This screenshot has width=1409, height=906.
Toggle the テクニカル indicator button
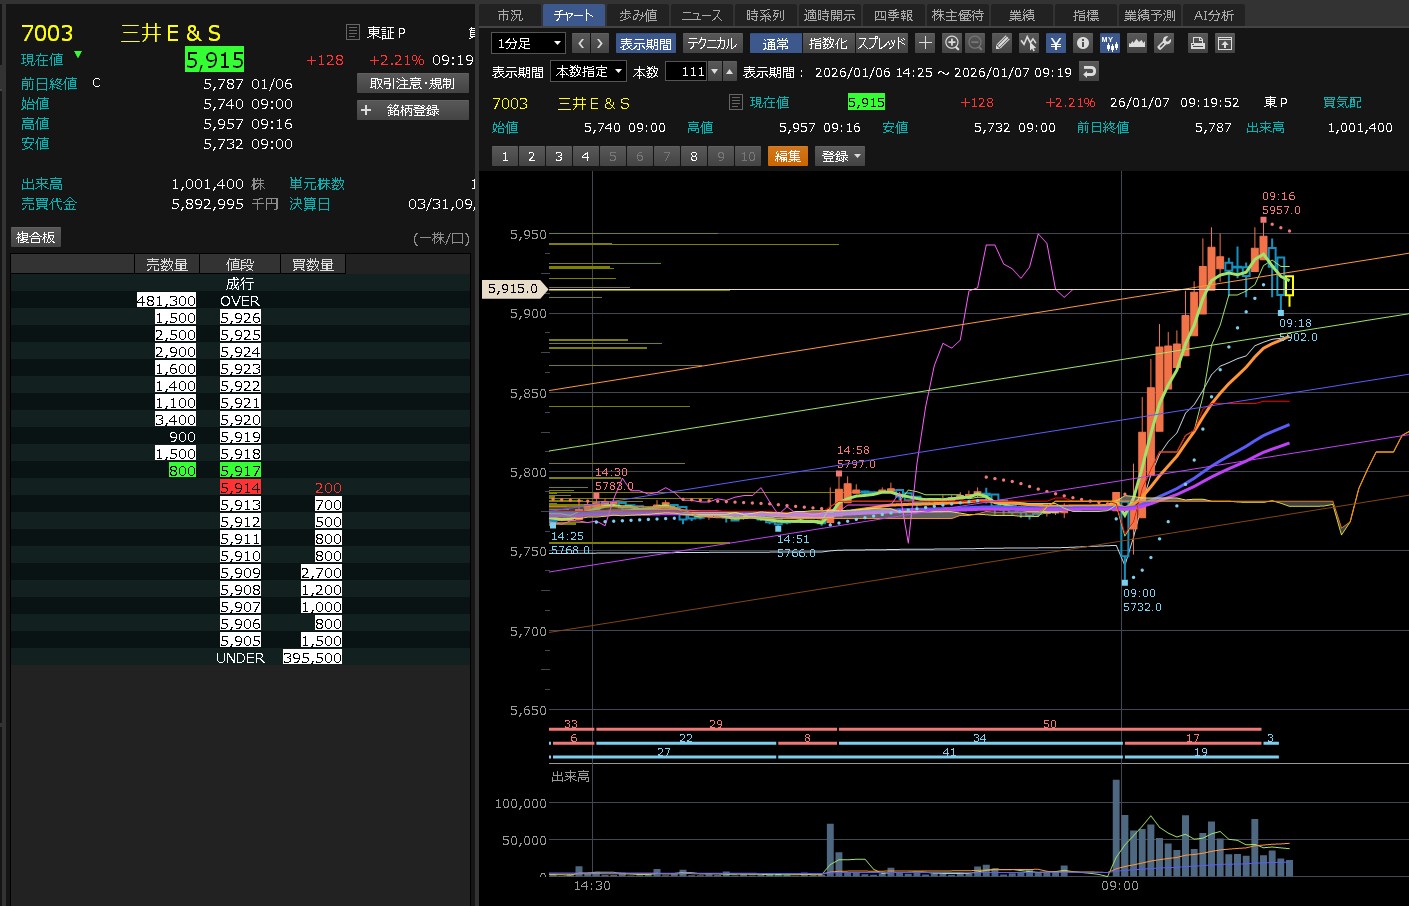[711, 43]
